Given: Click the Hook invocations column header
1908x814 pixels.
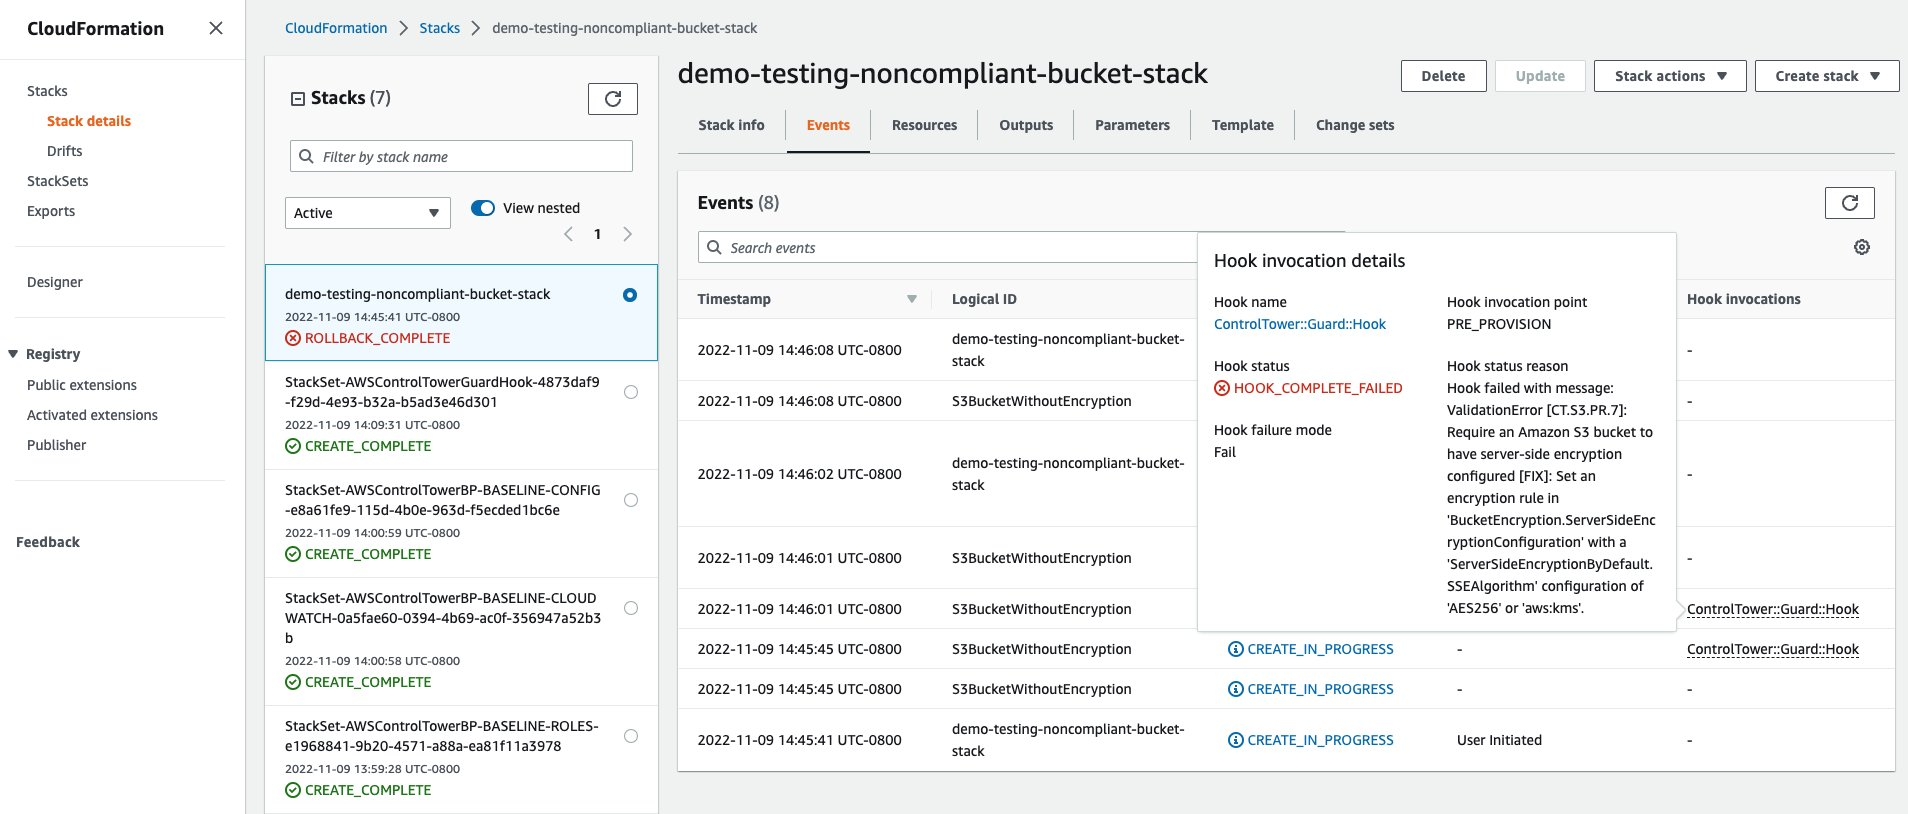Looking at the screenshot, I should (x=1743, y=299).
